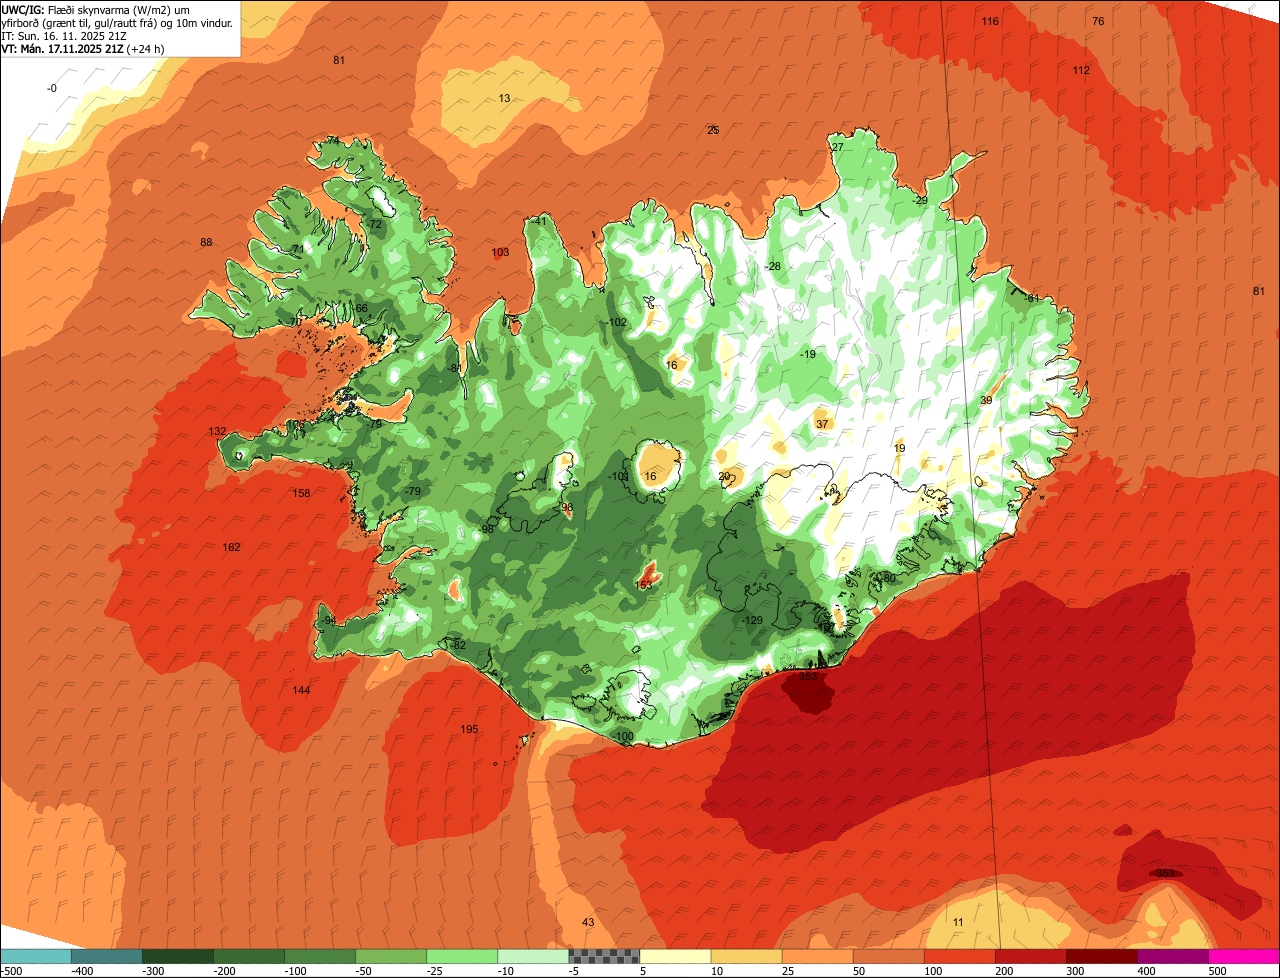The image size is (1280, 978).
Task: Click the '-102' value in north Iceland
Action: (616, 322)
